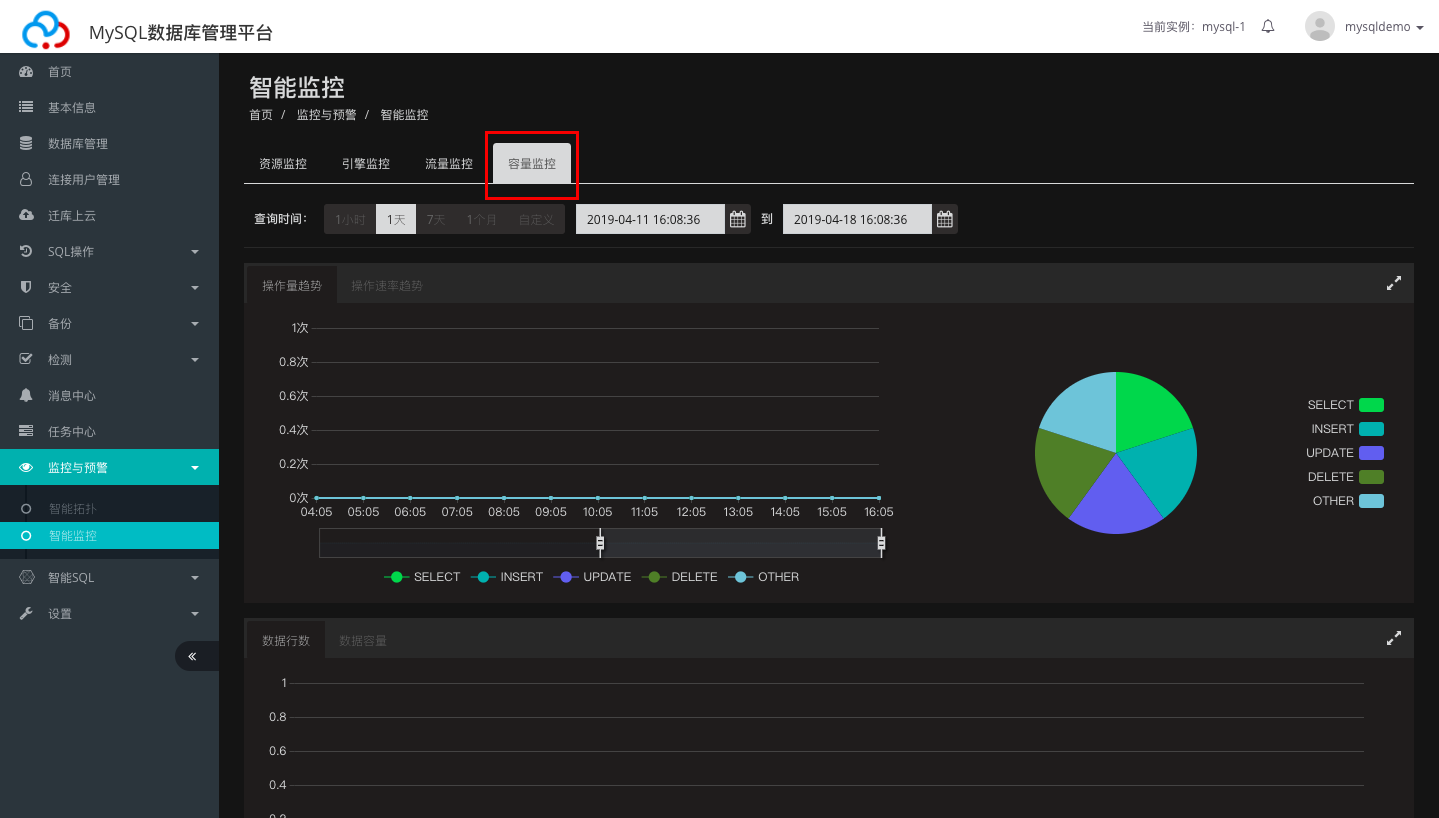This screenshot has width=1439, height=818.
Task: Open the start date calendar icon
Action: coord(738,219)
